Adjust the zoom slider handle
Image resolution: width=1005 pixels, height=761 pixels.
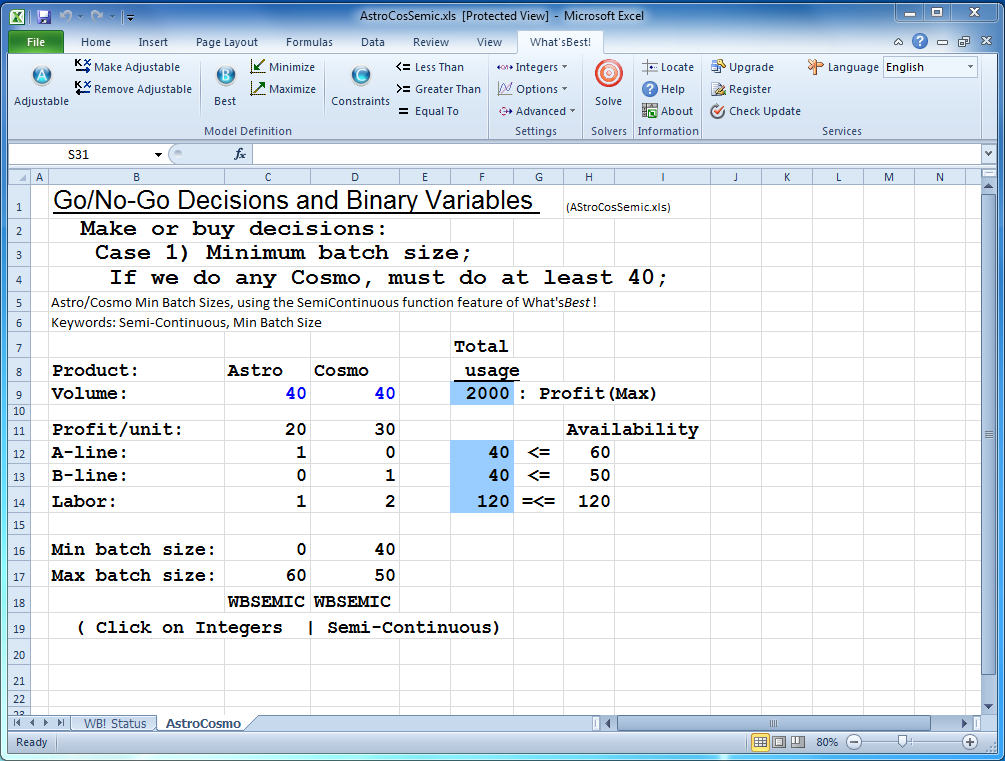(x=903, y=742)
